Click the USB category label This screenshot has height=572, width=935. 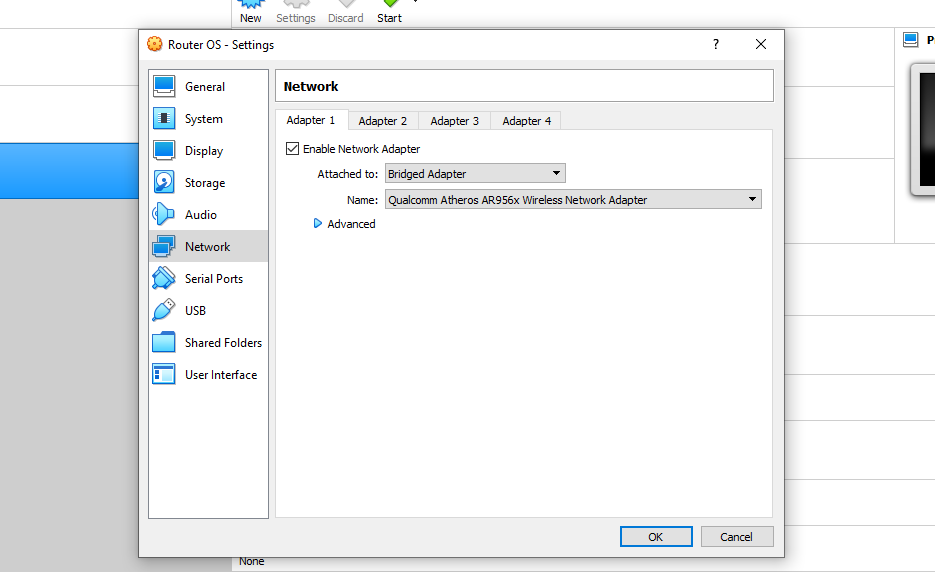pos(195,311)
